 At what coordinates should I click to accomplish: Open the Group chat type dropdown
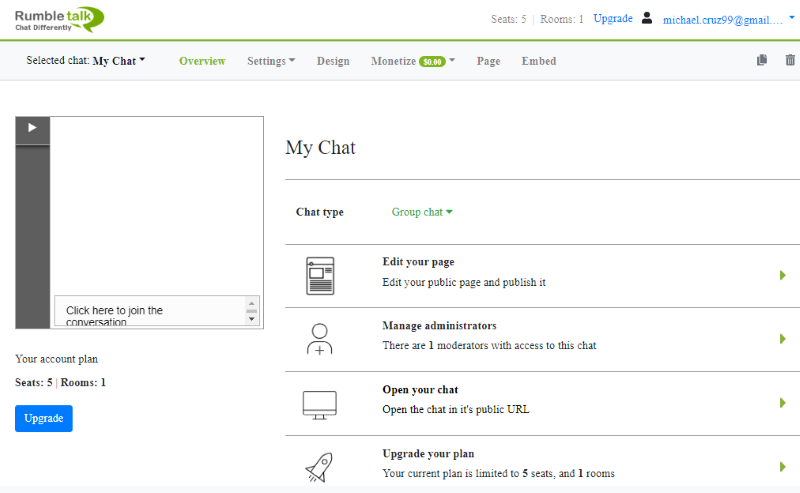422,212
